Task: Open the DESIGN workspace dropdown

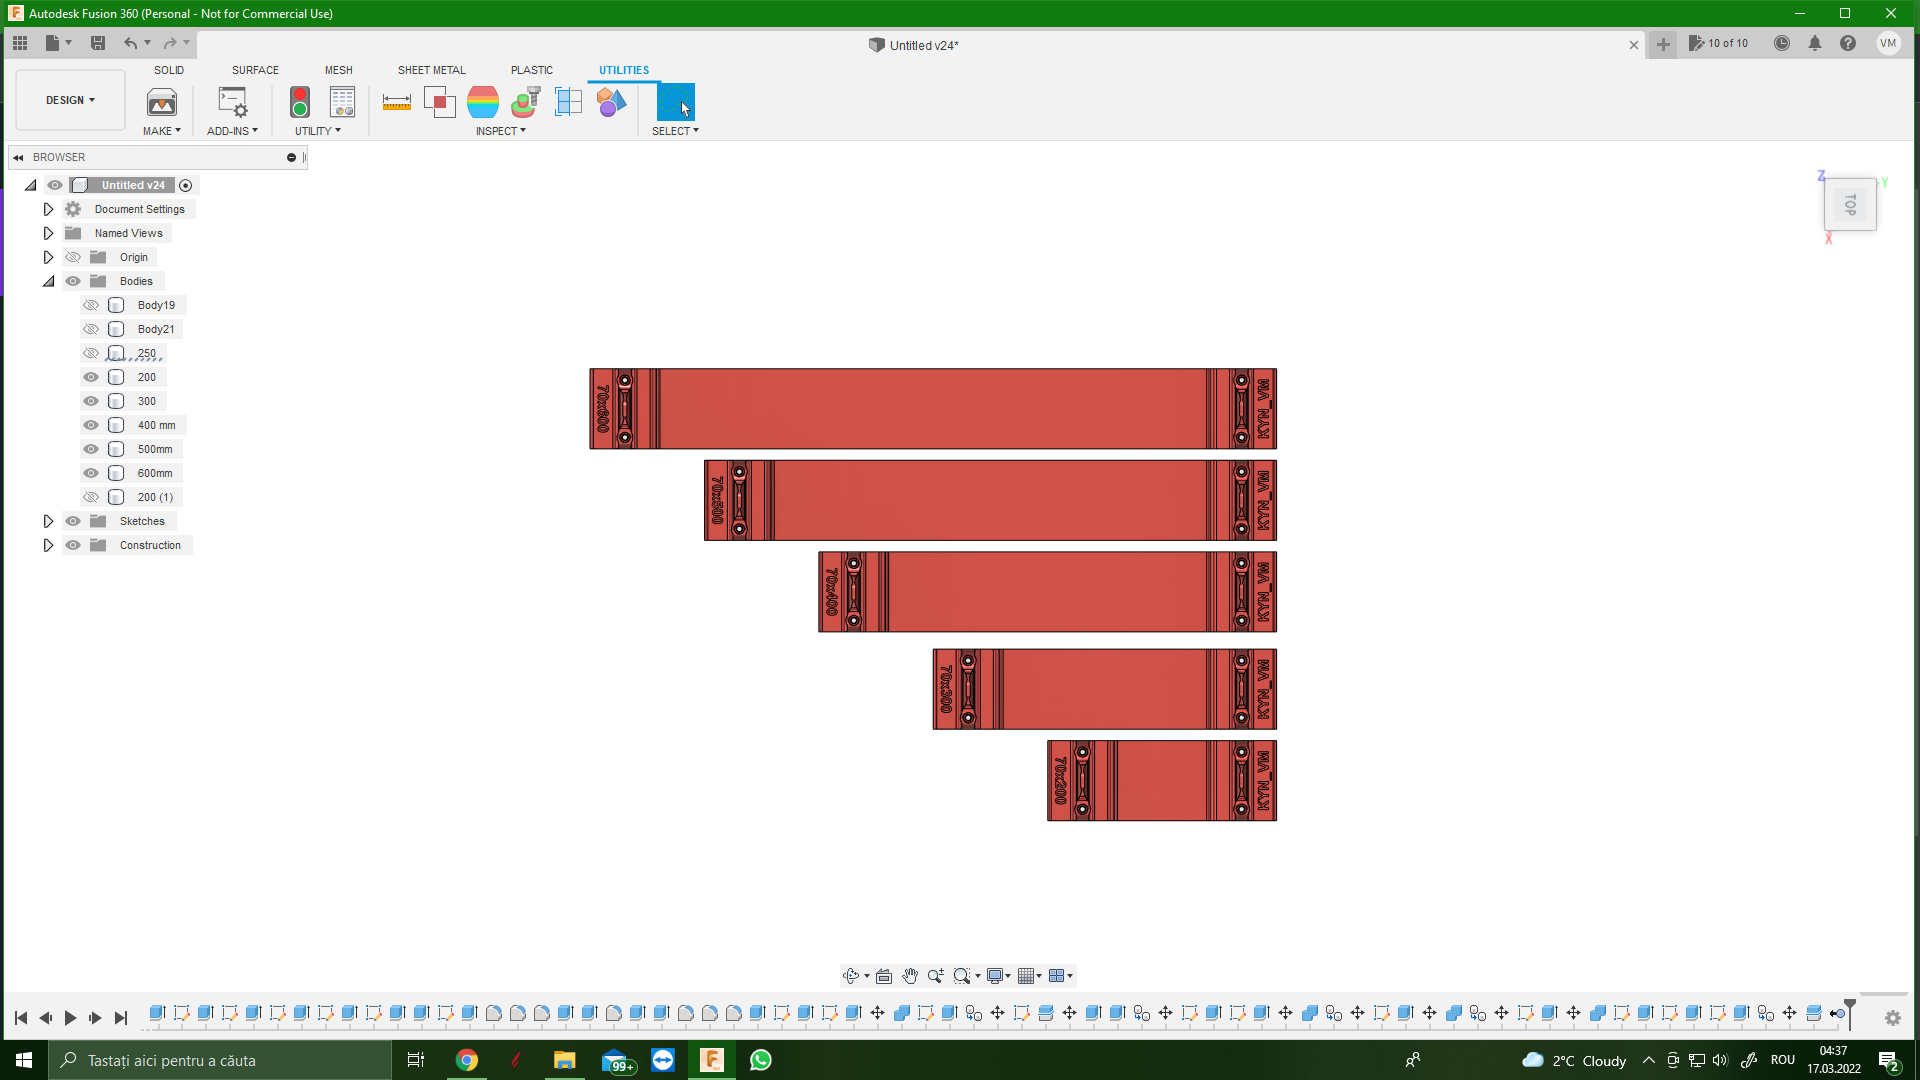Action: (70, 100)
